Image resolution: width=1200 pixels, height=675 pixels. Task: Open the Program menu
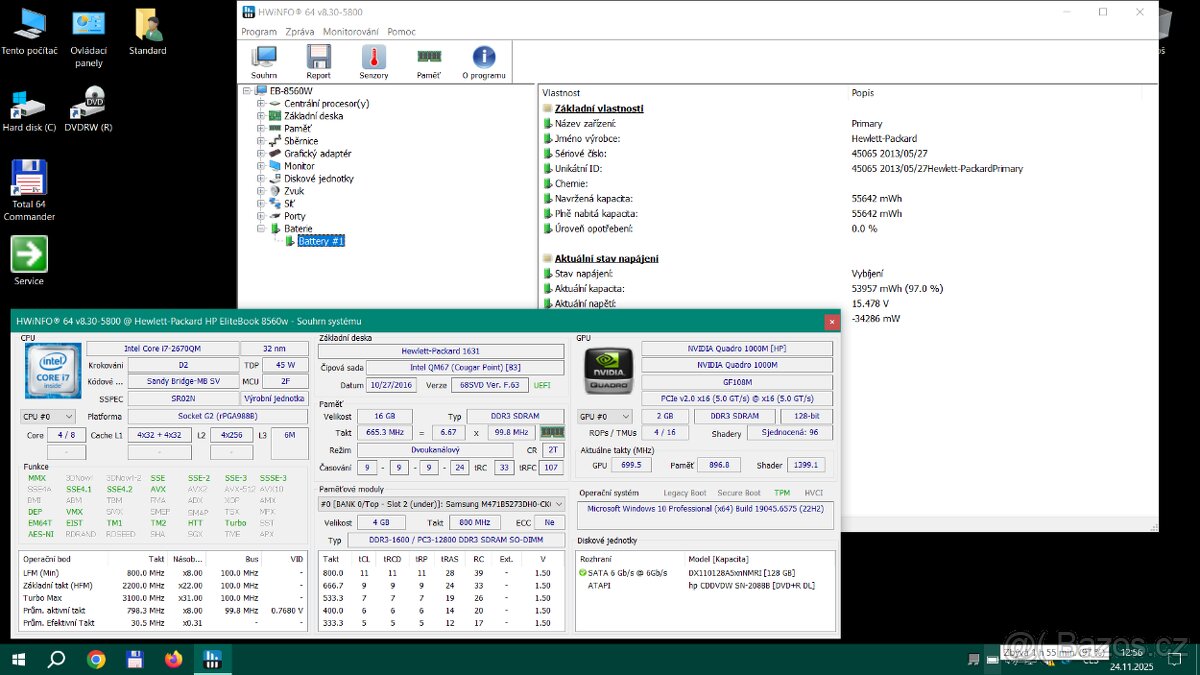pos(258,31)
